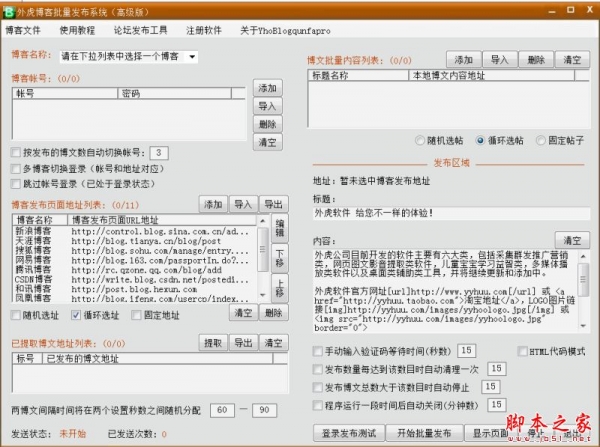Image resolution: width=600 pixels, height=447 pixels.
Task: Expand the 博客名称 dropdown list
Action: tap(192, 57)
